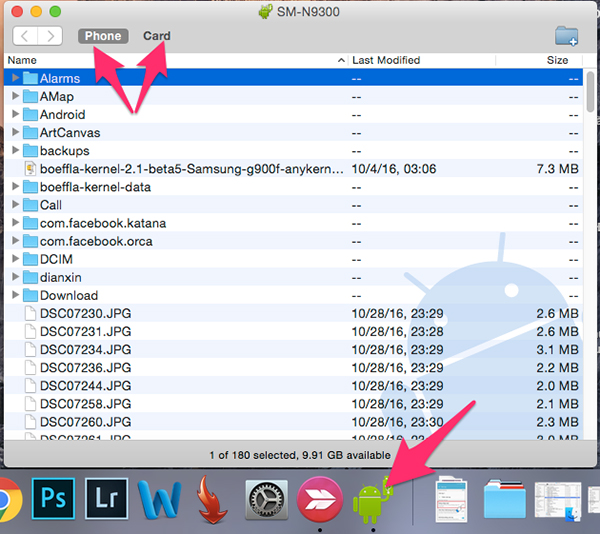Open the document stack in the Dock
Image resolution: width=600 pixels, height=534 pixels.
(452, 499)
